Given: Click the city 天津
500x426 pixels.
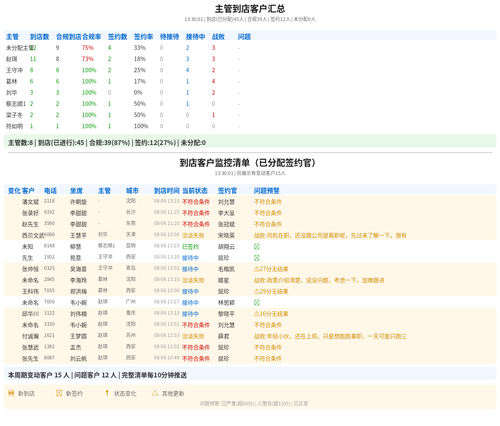Looking at the screenshot, I should pos(131,234).
